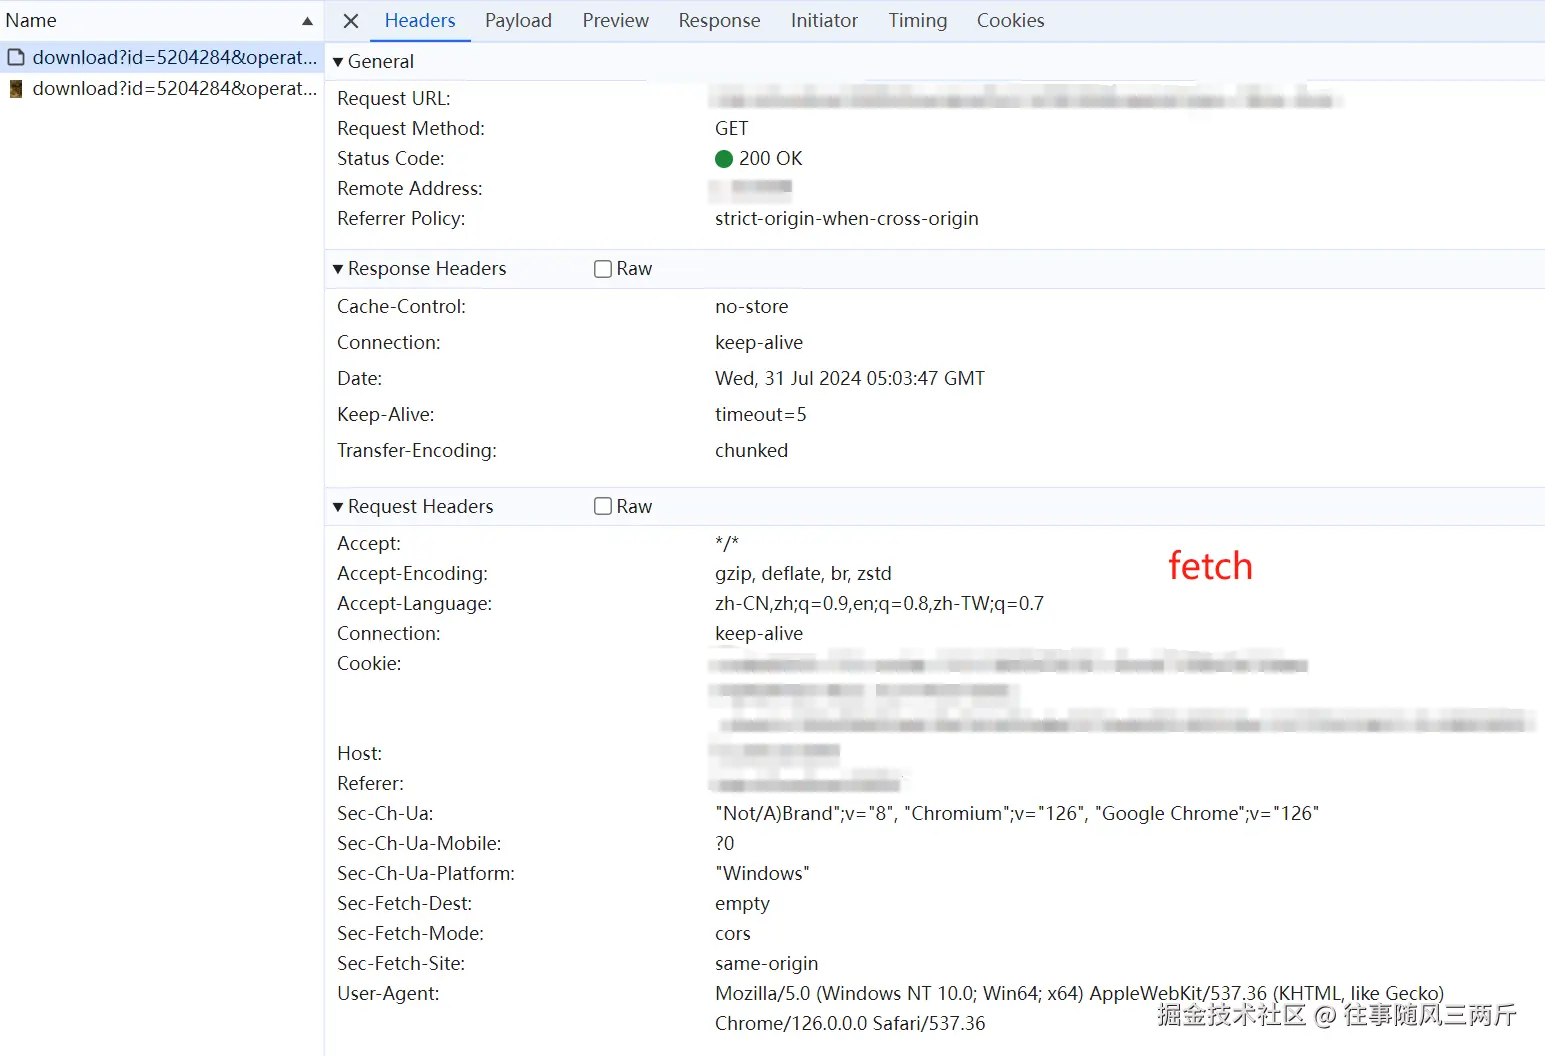Click the Accept value '*/*'
The height and width of the screenshot is (1056, 1545).
pos(727,543)
